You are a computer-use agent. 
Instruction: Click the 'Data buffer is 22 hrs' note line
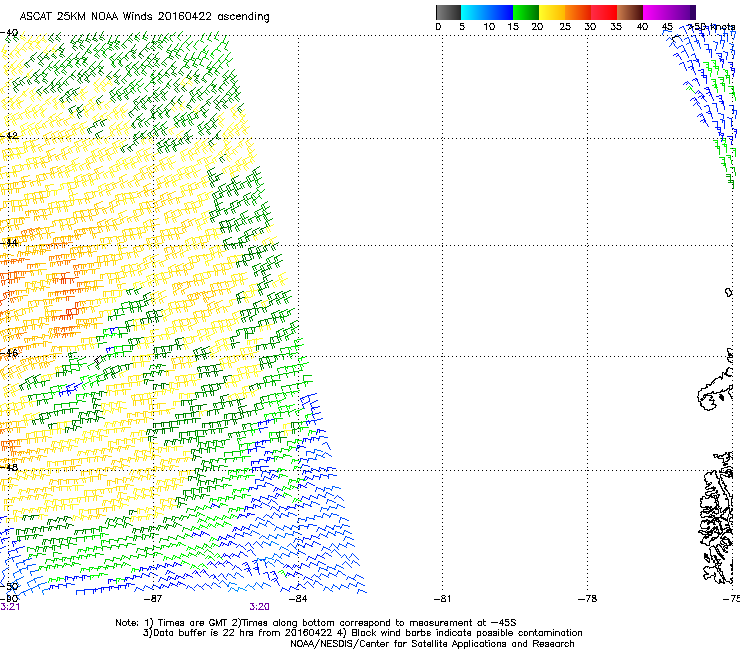point(362,633)
